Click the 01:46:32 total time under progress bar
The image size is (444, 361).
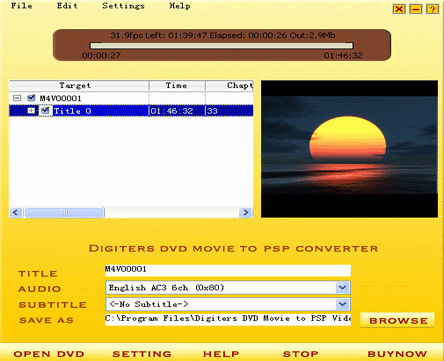point(343,55)
